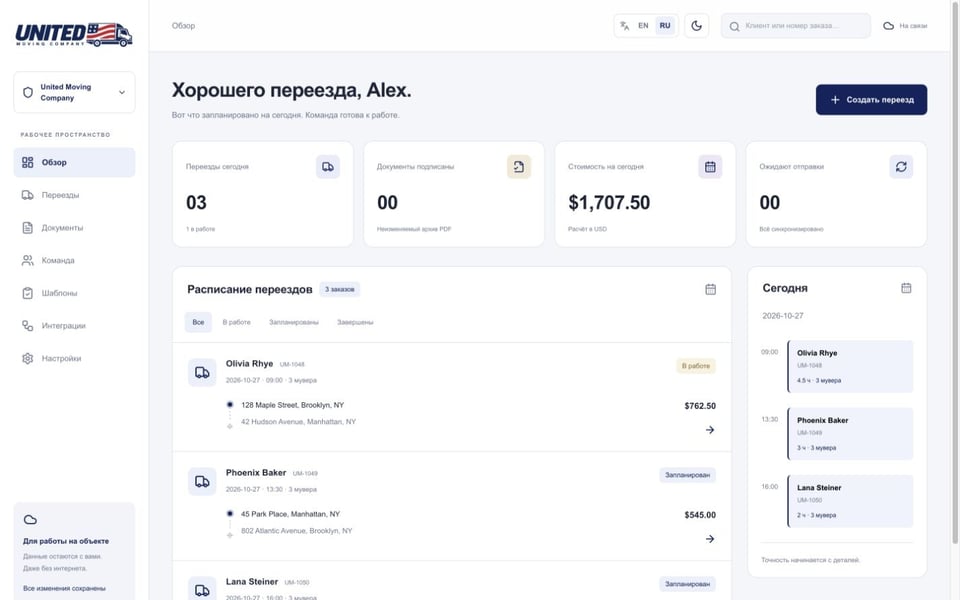This screenshot has height=600, width=960.
Task: Open the Документы sidebar item
Action: [x=74, y=228]
